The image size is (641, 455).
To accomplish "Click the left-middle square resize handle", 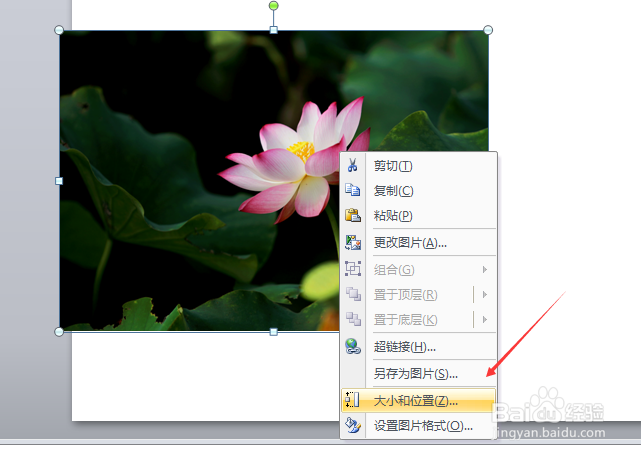I will coord(59,181).
